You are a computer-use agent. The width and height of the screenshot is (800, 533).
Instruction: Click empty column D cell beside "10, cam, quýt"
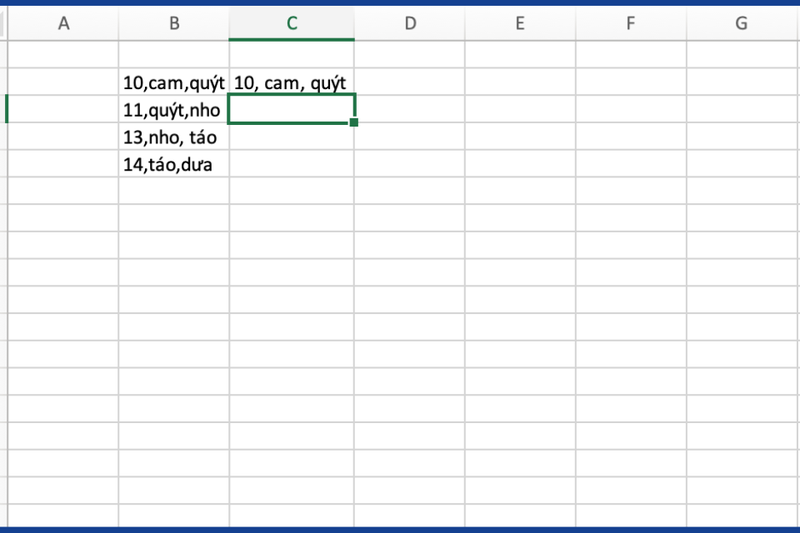click(410, 82)
